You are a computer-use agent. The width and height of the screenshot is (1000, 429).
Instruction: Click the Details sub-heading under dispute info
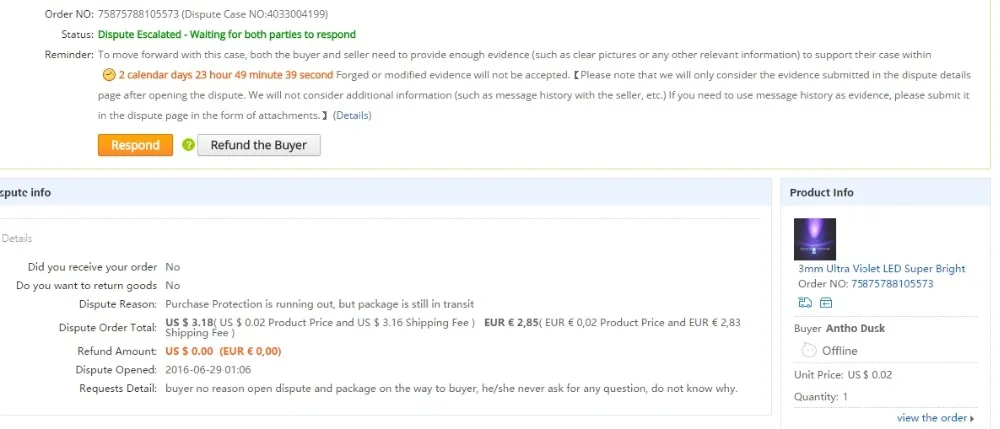pyautogui.click(x=17, y=238)
